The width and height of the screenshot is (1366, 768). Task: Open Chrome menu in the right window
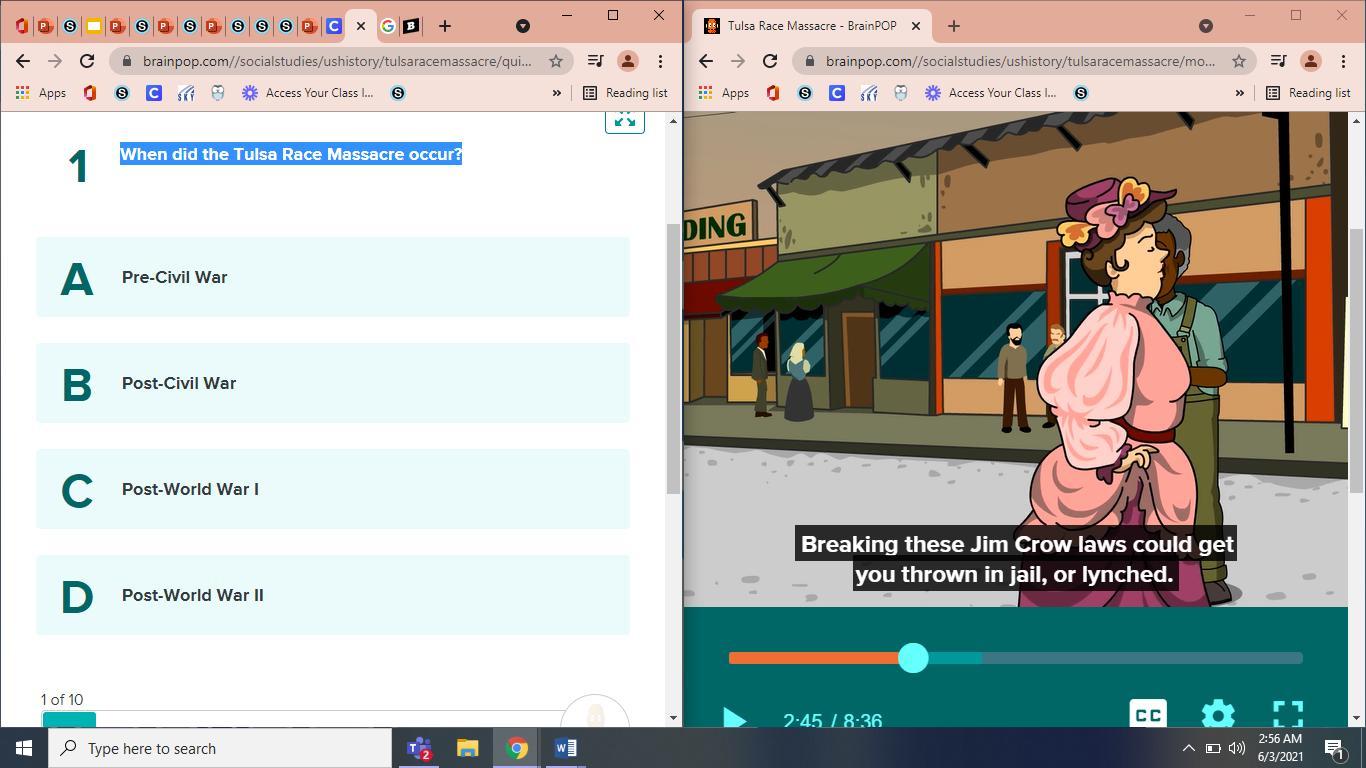[x=1343, y=61]
